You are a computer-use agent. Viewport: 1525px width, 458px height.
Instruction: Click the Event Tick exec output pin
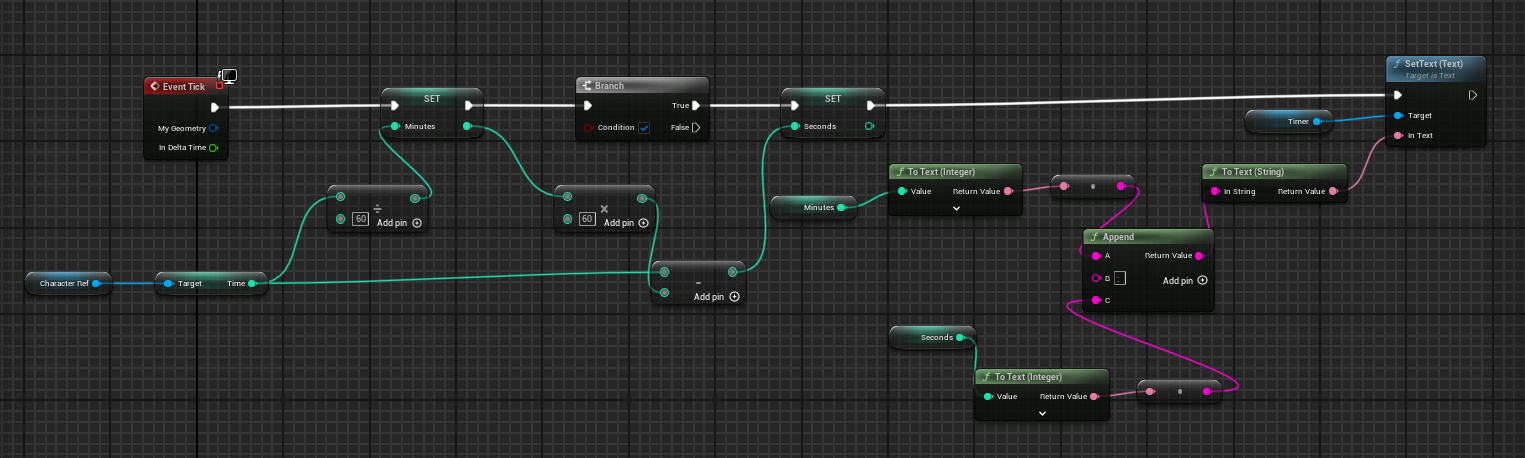[x=214, y=107]
